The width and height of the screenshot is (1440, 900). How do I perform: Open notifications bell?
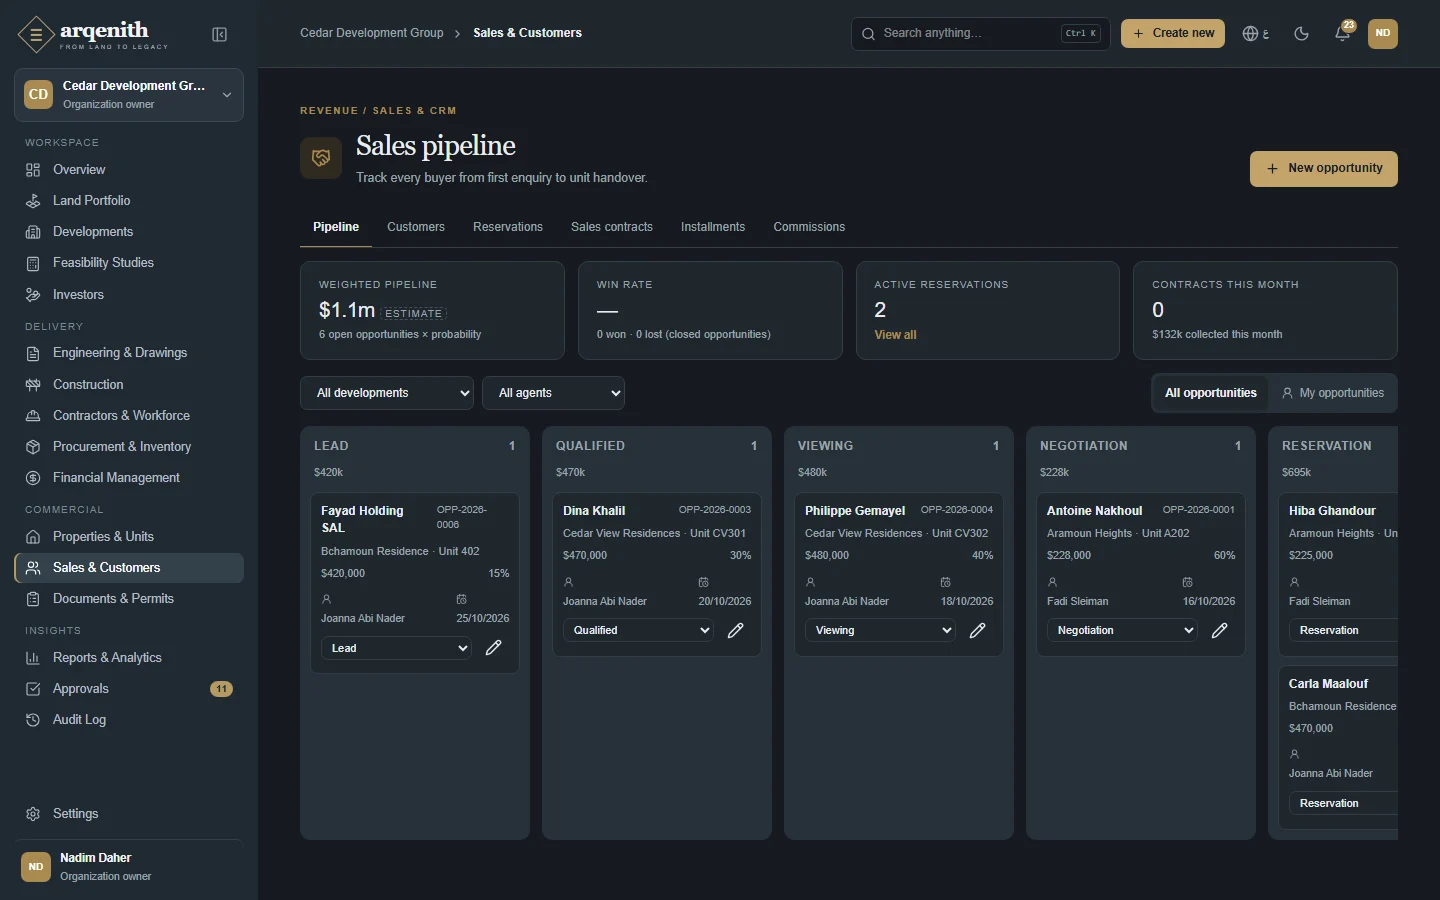(x=1343, y=34)
